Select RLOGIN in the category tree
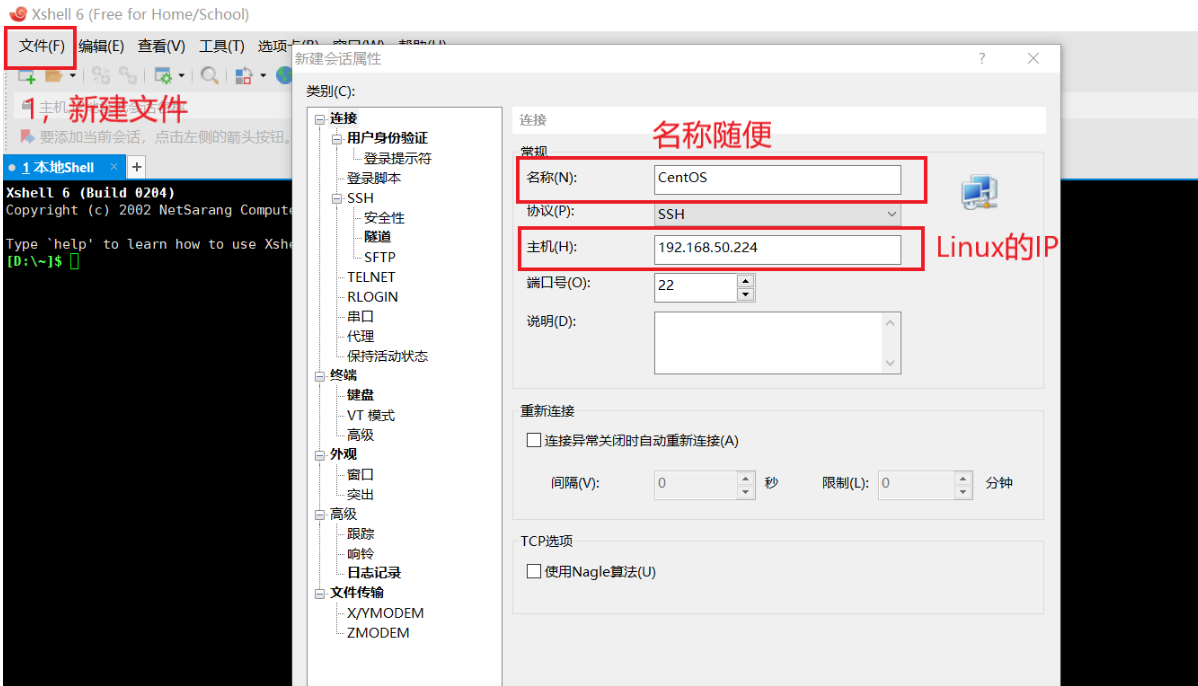 click(372, 296)
